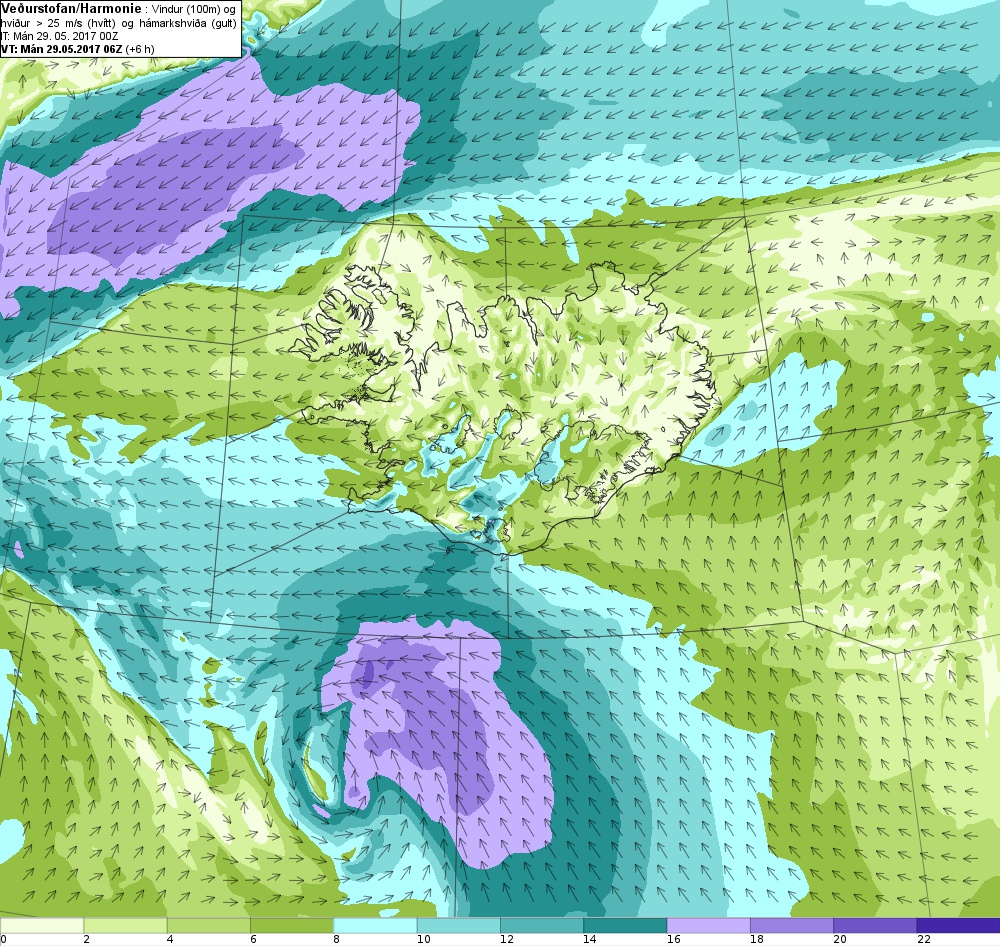Click the 10–12 m/s turquoise legend swatch
This screenshot has width=1000, height=946.
(x=459, y=925)
